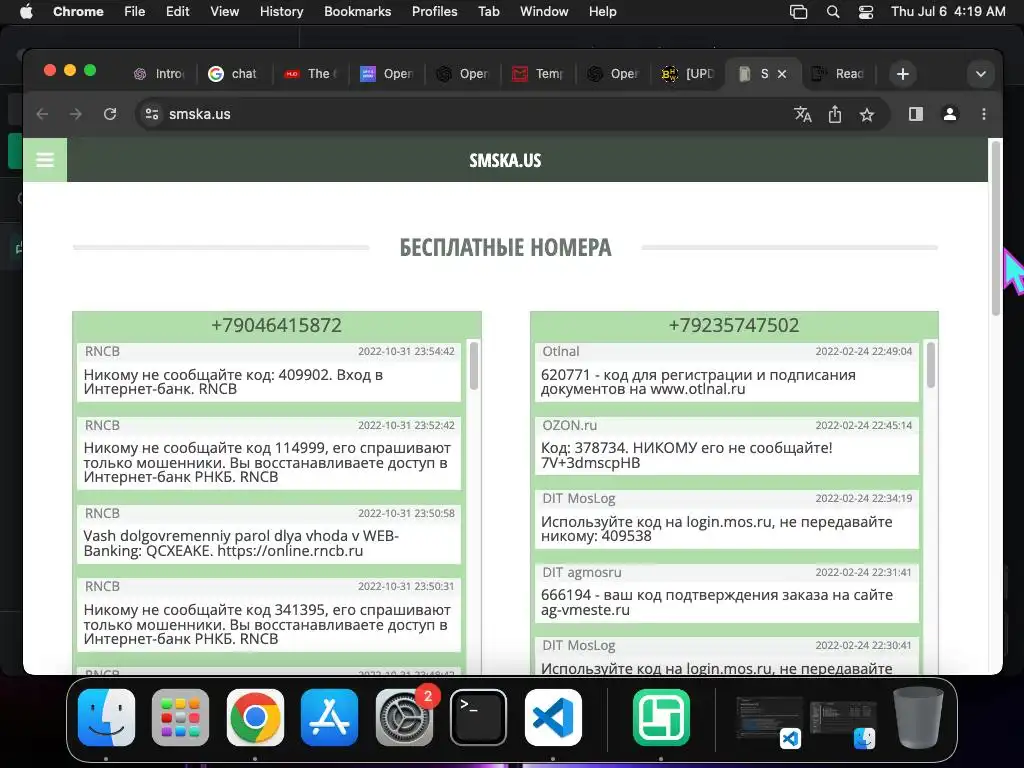Open Terminal from the Dock

tap(478, 717)
